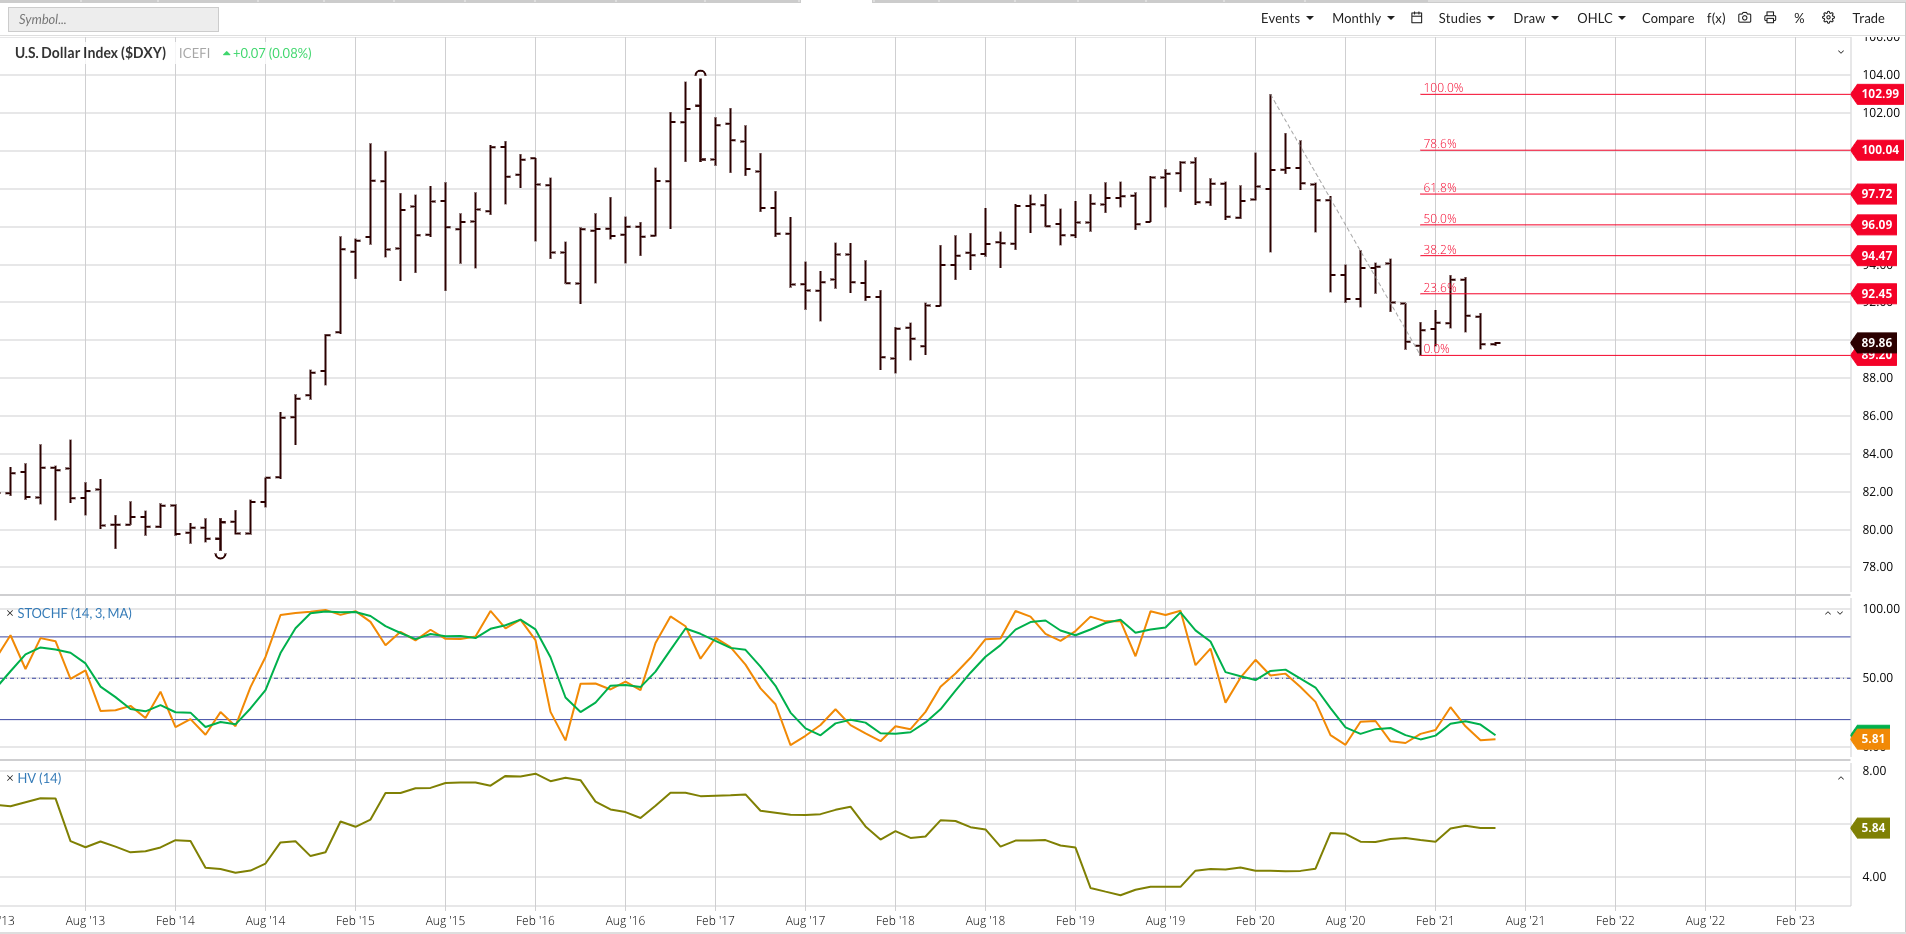
Task: Click the Trade button
Action: pos(1868,18)
